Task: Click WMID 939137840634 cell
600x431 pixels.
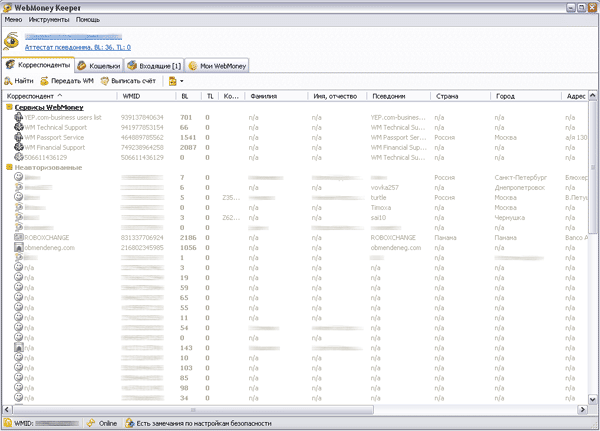Action: point(142,118)
